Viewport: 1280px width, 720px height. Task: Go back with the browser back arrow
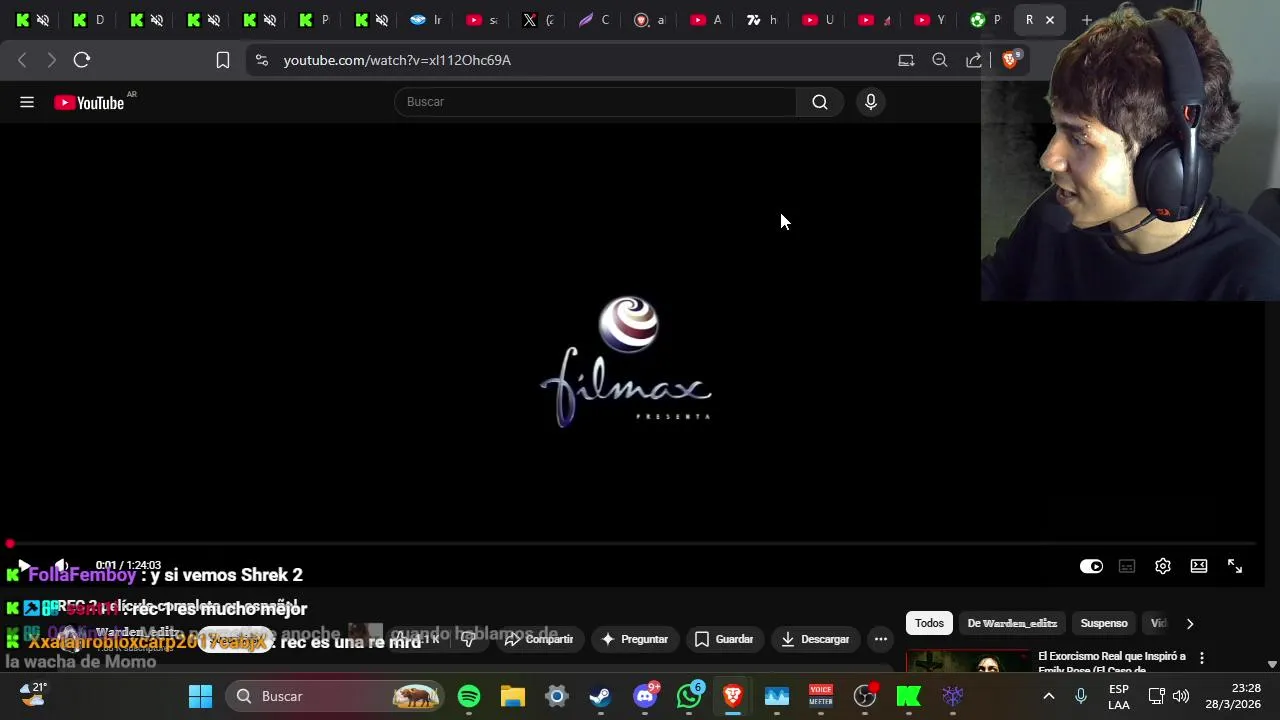click(22, 60)
